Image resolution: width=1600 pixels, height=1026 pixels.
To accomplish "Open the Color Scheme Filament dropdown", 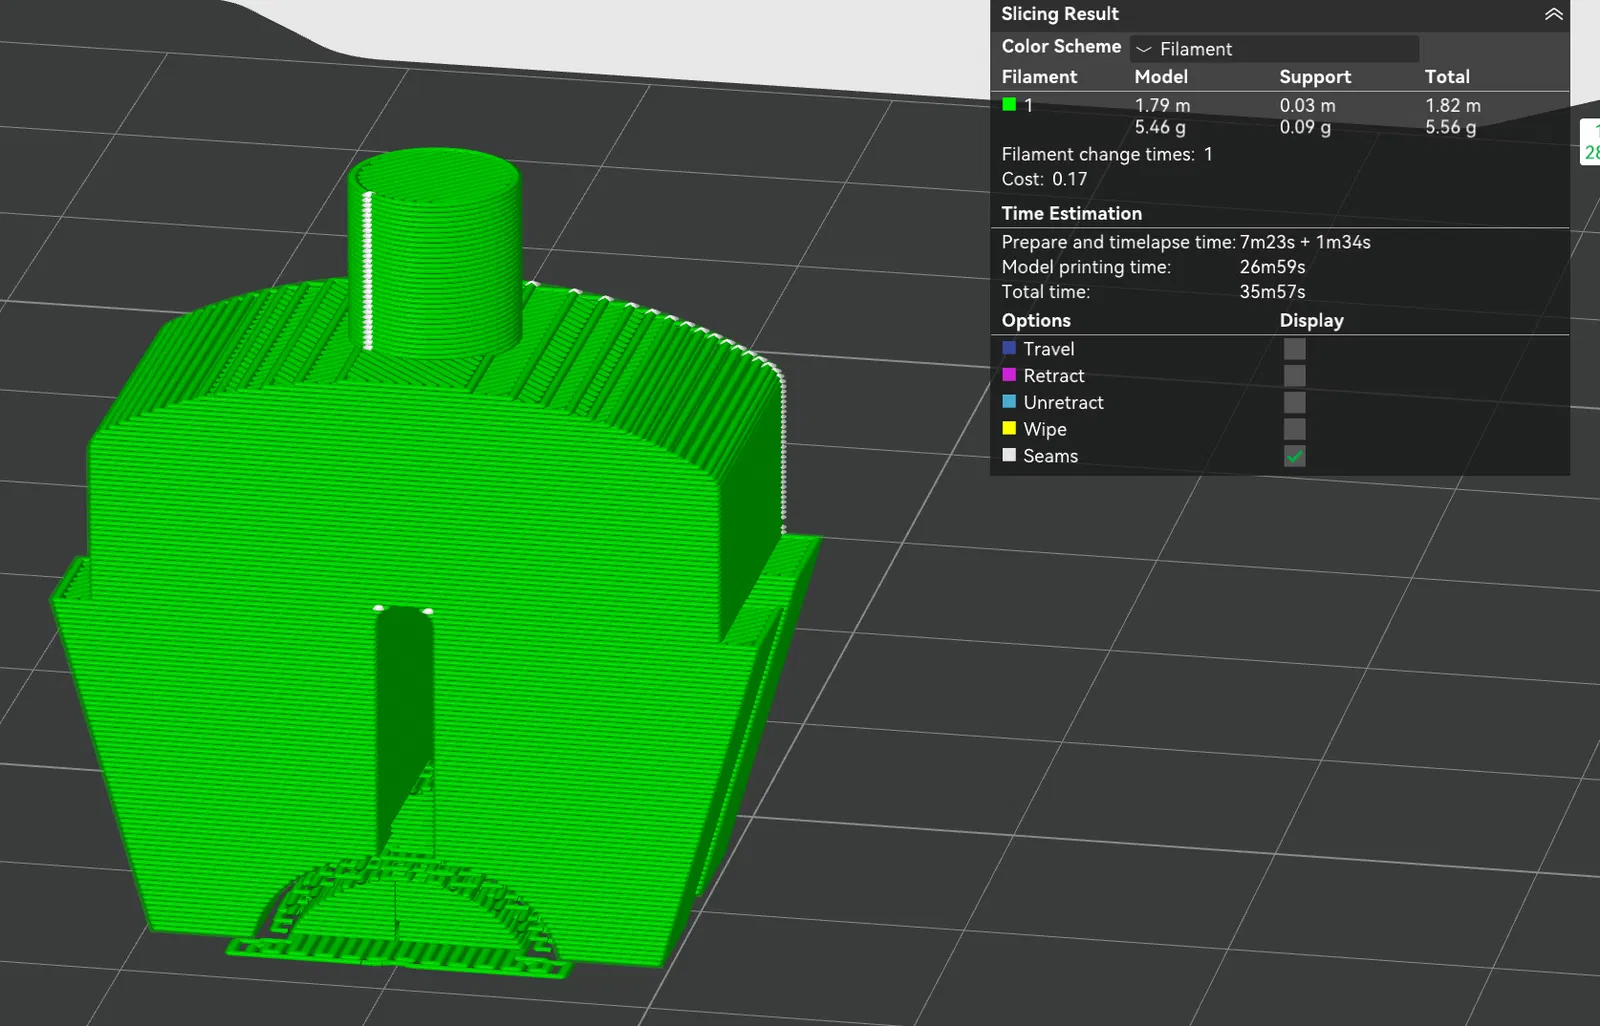I will click(1274, 48).
